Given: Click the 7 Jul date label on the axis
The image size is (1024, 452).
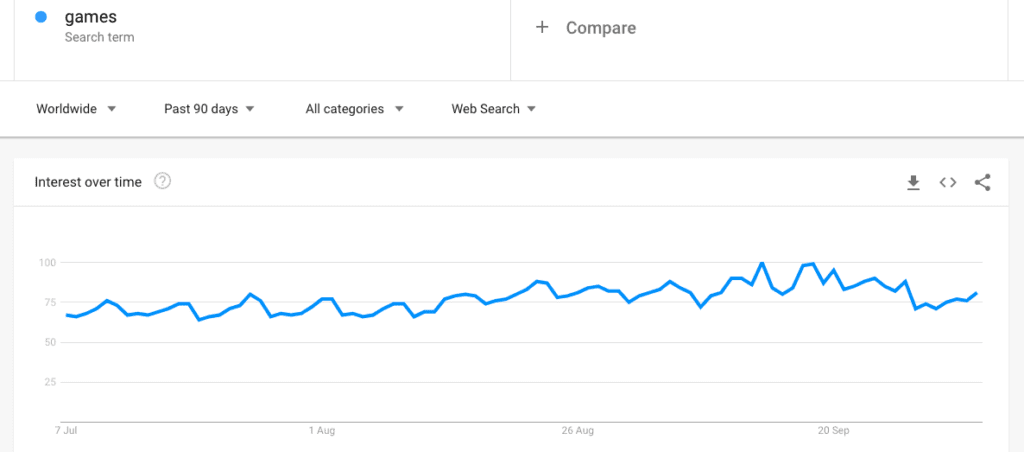Looking at the screenshot, I should [x=66, y=431].
